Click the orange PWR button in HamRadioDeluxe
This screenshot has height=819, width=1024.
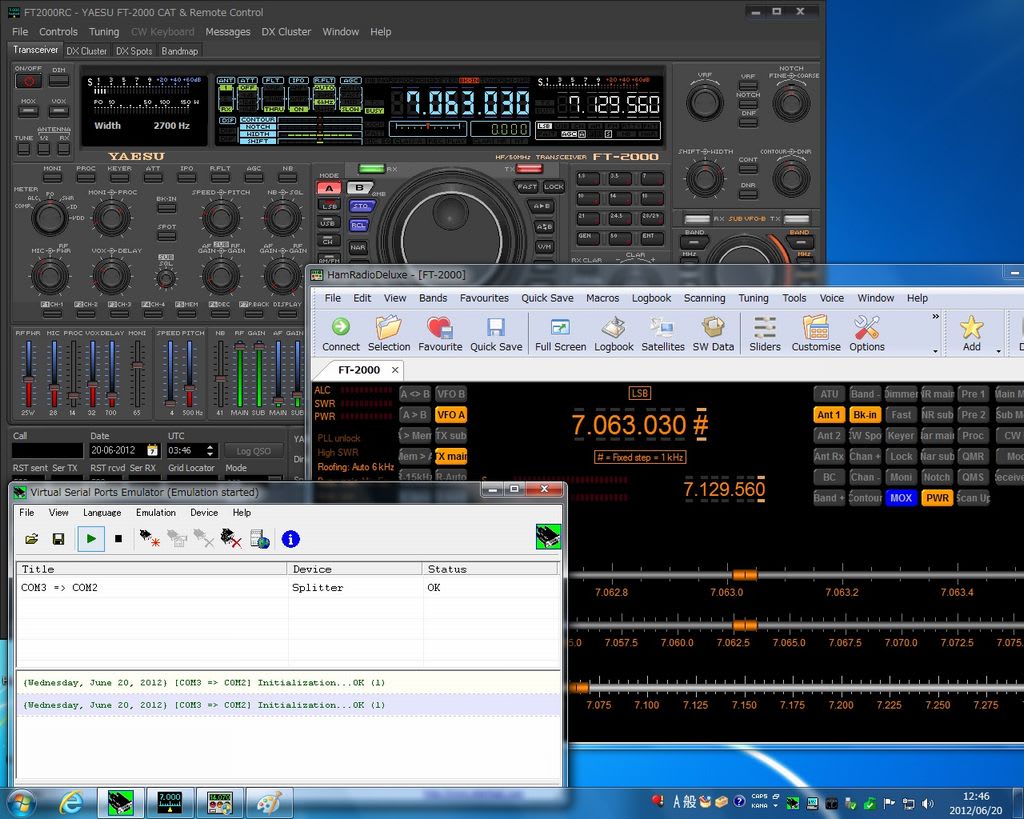pos(937,498)
